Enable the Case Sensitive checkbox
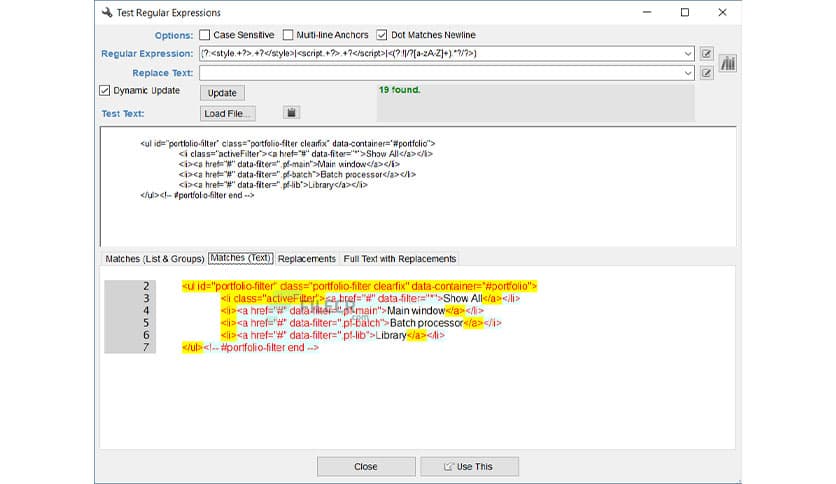The image size is (836, 484). (x=204, y=35)
